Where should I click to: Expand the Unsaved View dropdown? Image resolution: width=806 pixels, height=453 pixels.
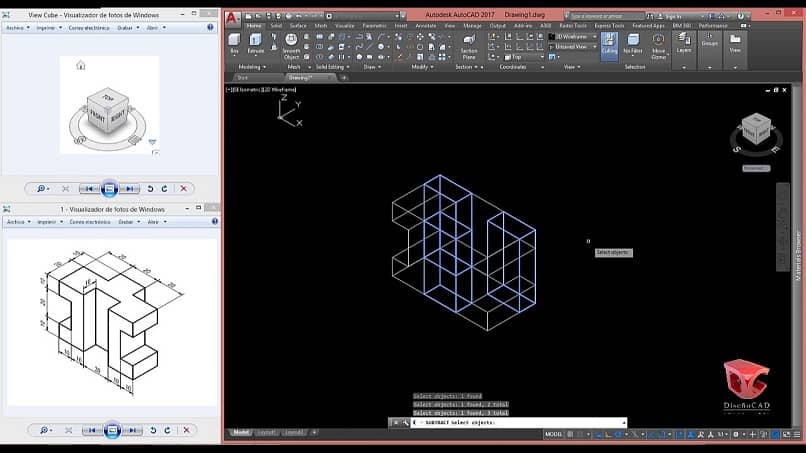[573, 46]
